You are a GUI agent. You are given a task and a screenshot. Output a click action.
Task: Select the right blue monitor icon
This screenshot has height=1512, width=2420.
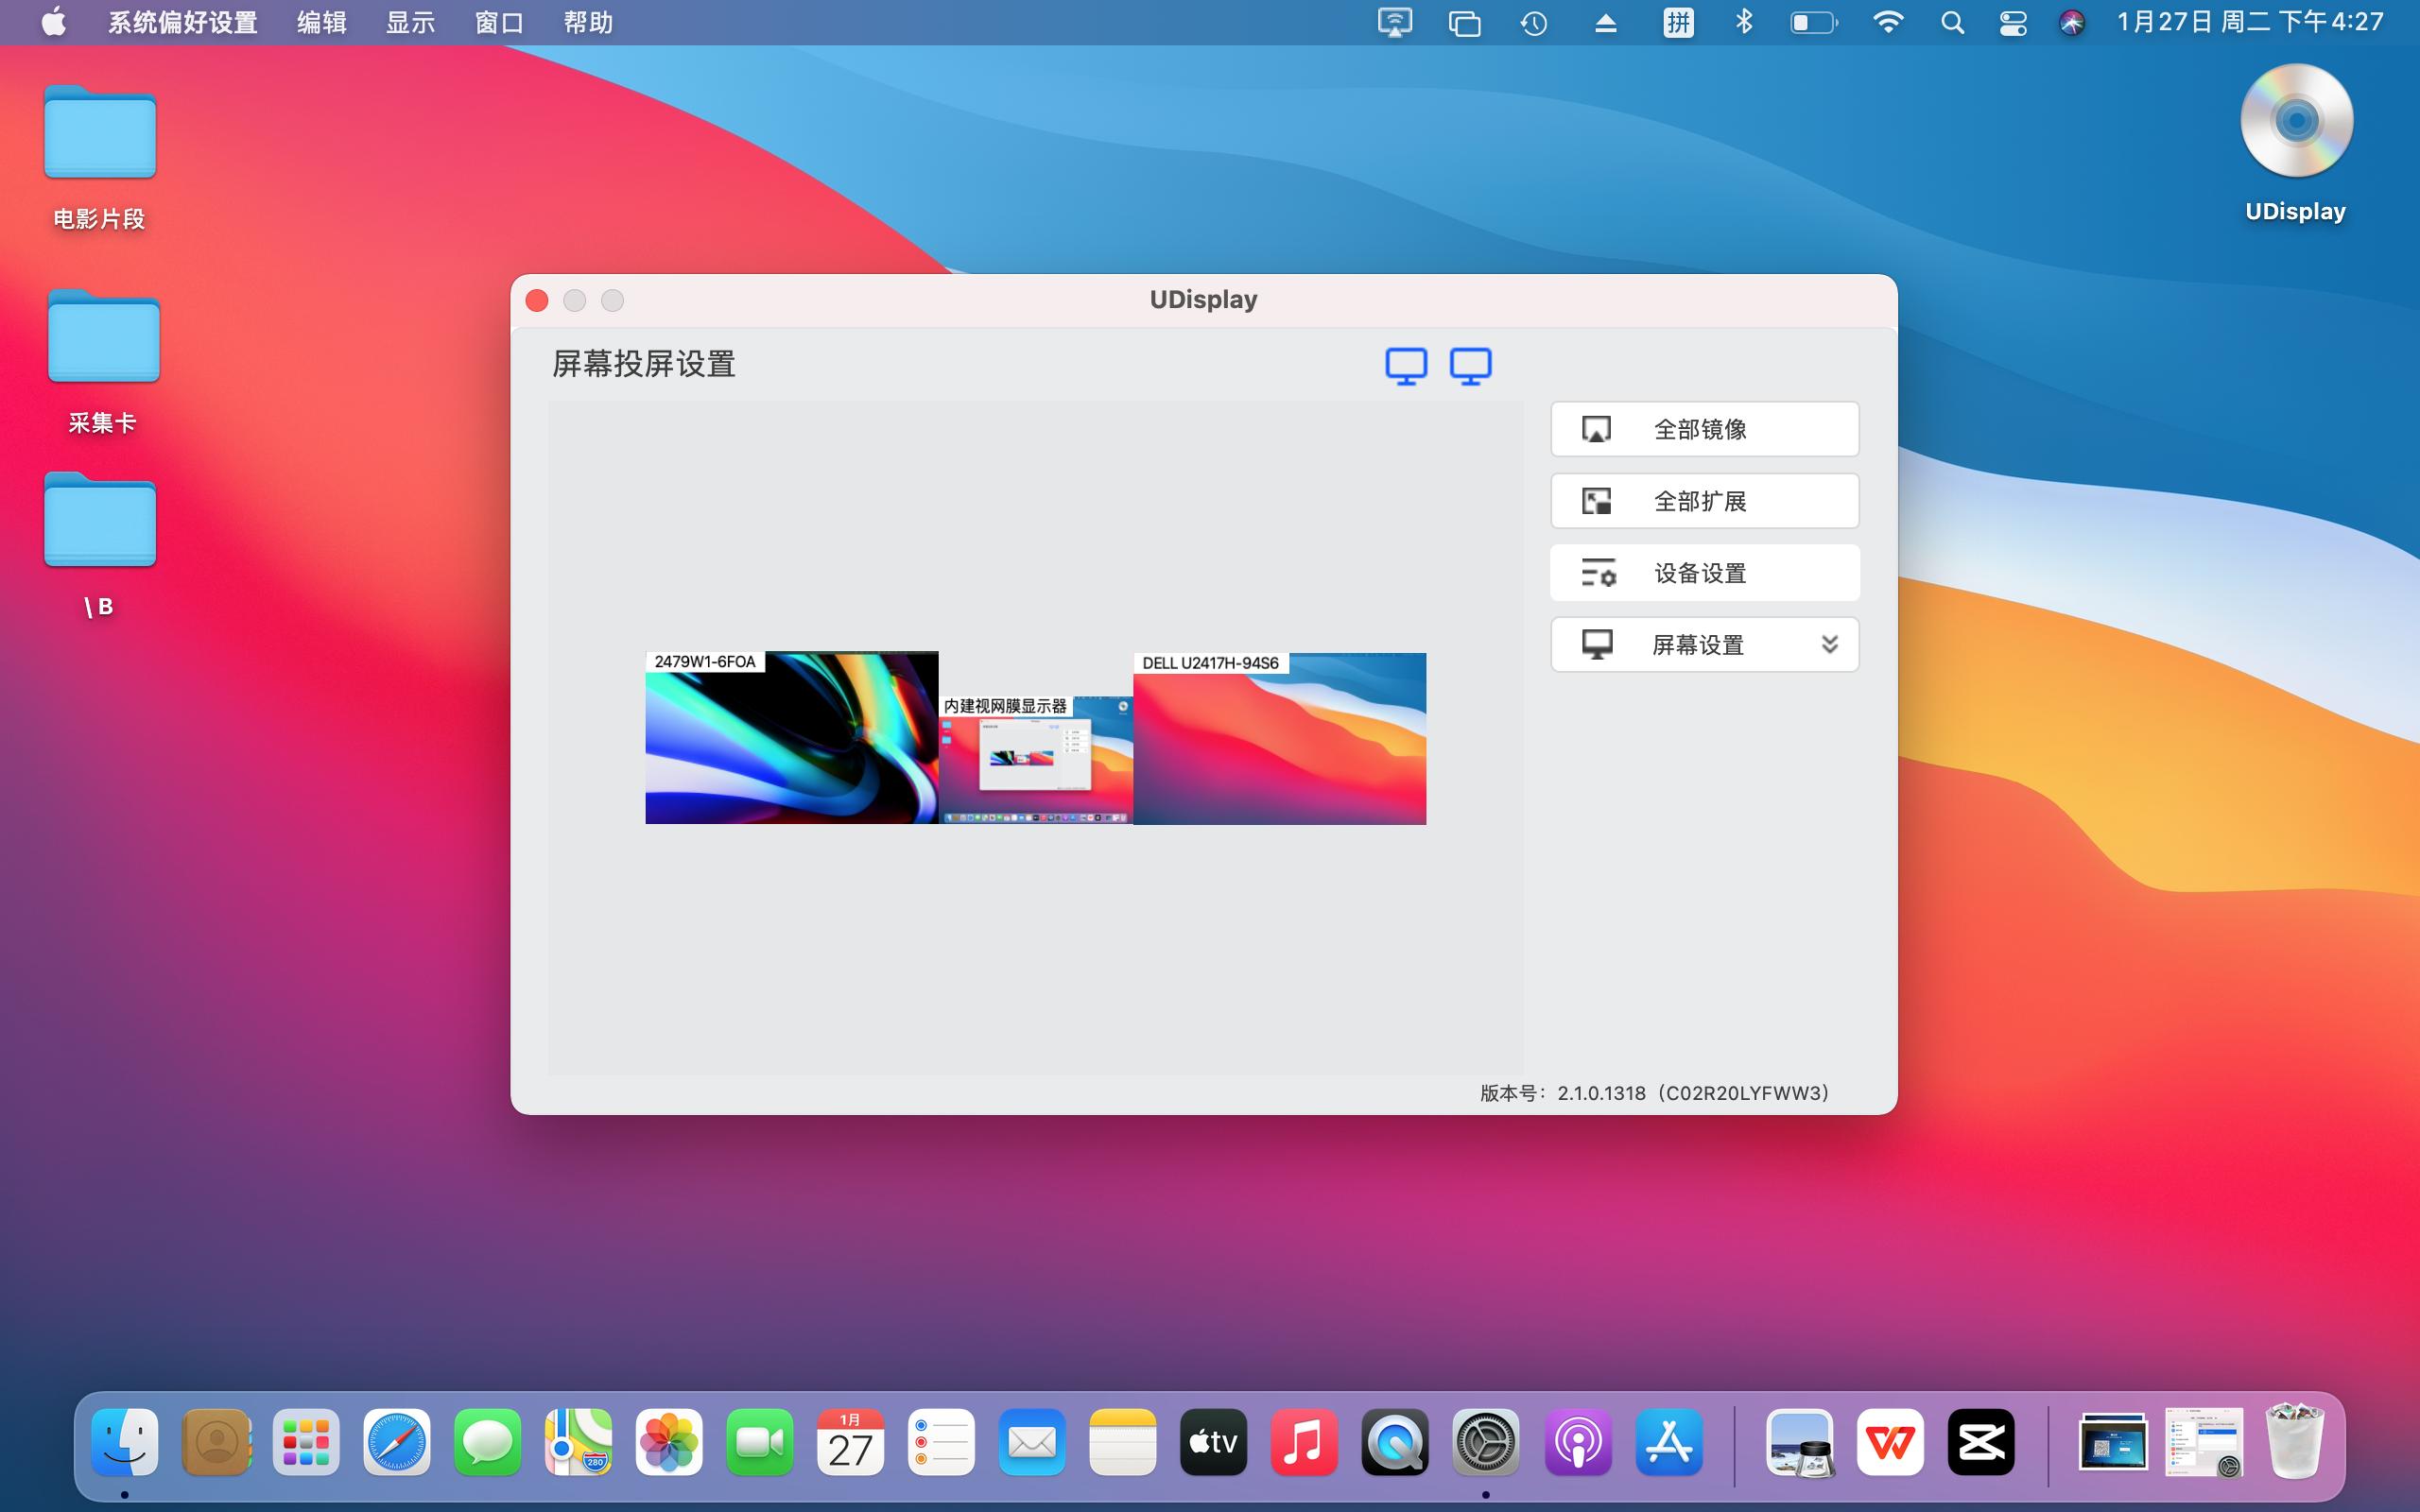[1470, 366]
